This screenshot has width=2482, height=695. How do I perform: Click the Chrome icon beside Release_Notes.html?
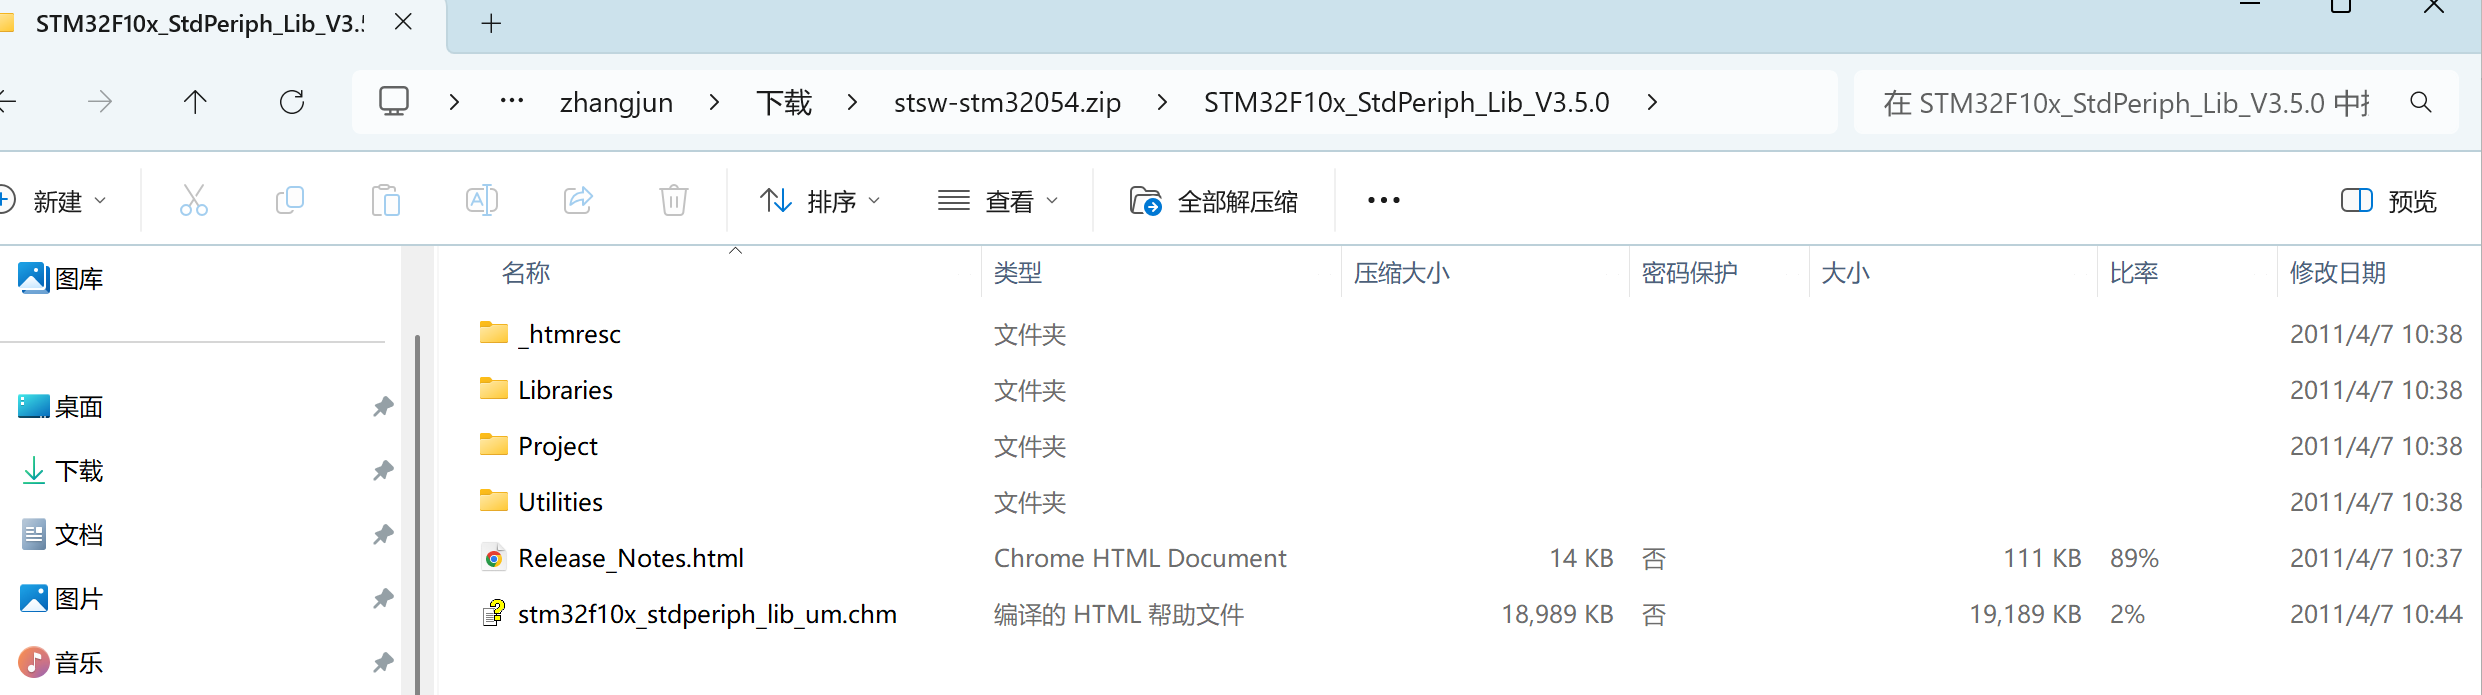click(x=494, y=558)
